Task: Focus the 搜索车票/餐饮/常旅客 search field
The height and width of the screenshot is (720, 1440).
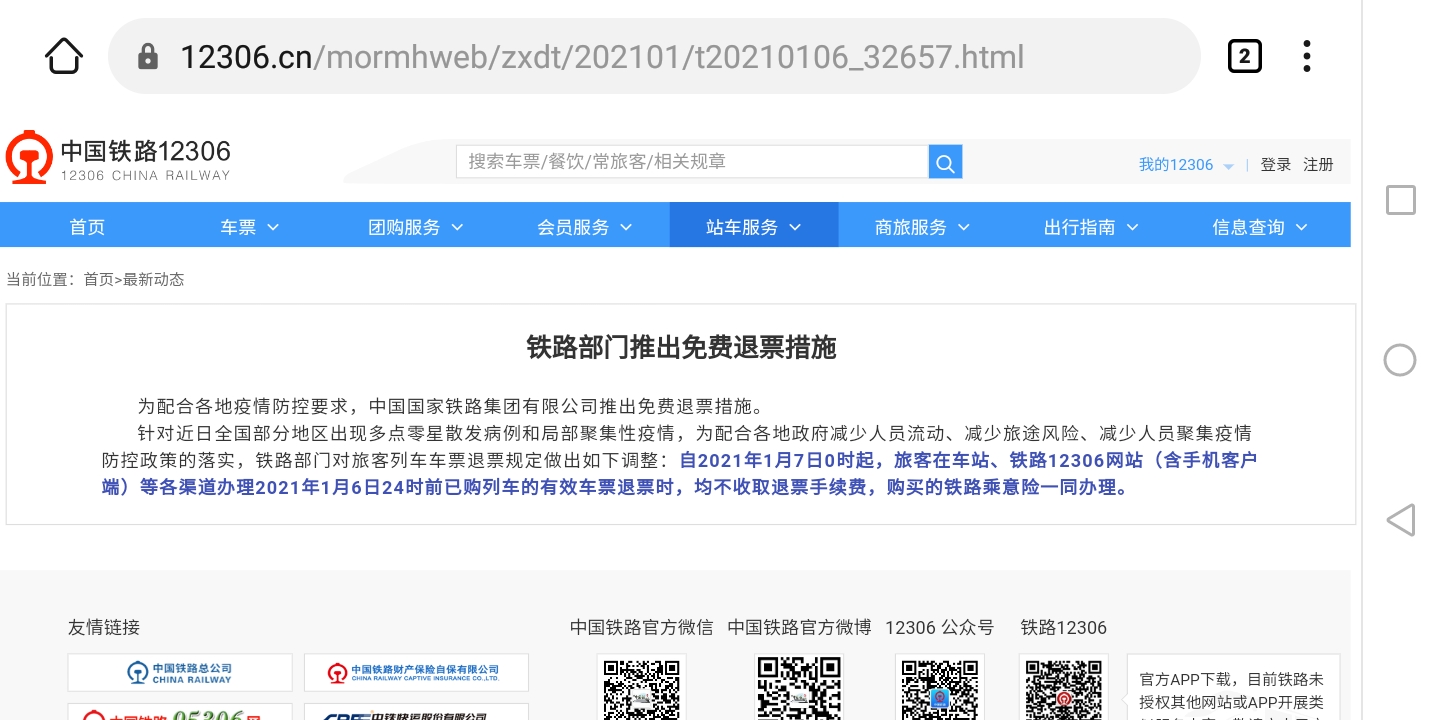Action: tap(692, 162)
